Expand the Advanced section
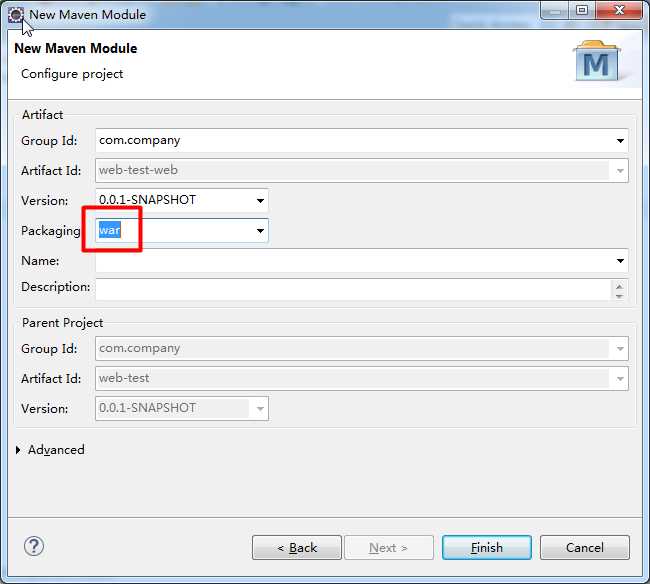The height and width of the screenshot is (584, 650). (x=18, y=450)
